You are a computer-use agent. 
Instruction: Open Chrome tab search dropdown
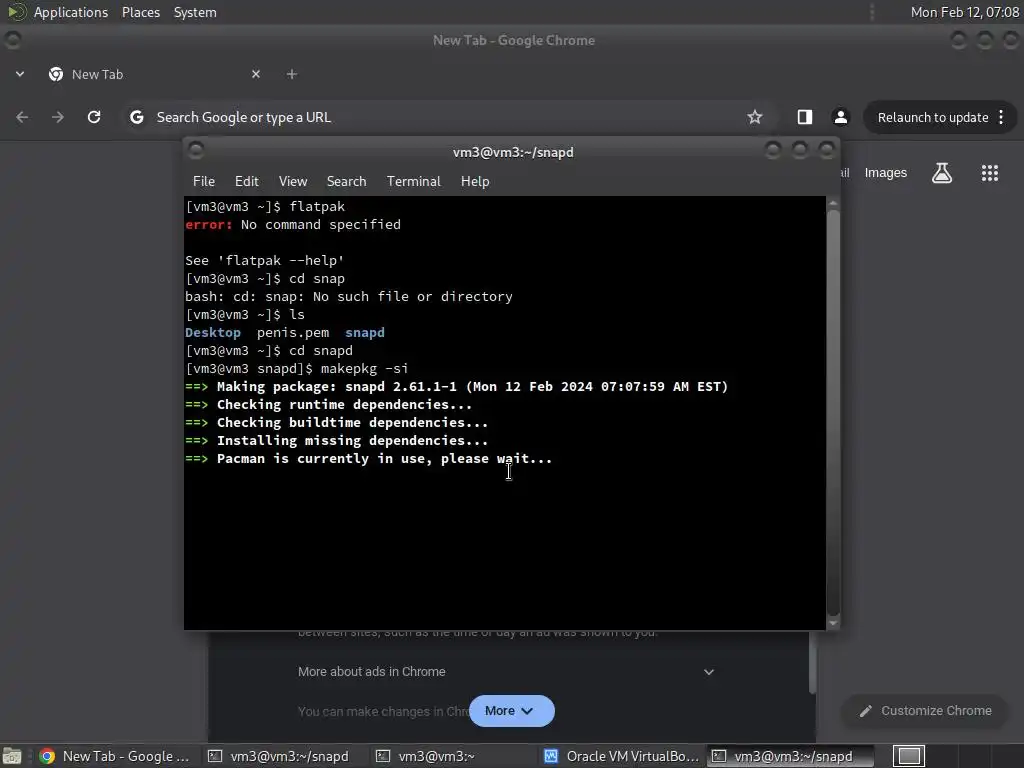(20, 74)
